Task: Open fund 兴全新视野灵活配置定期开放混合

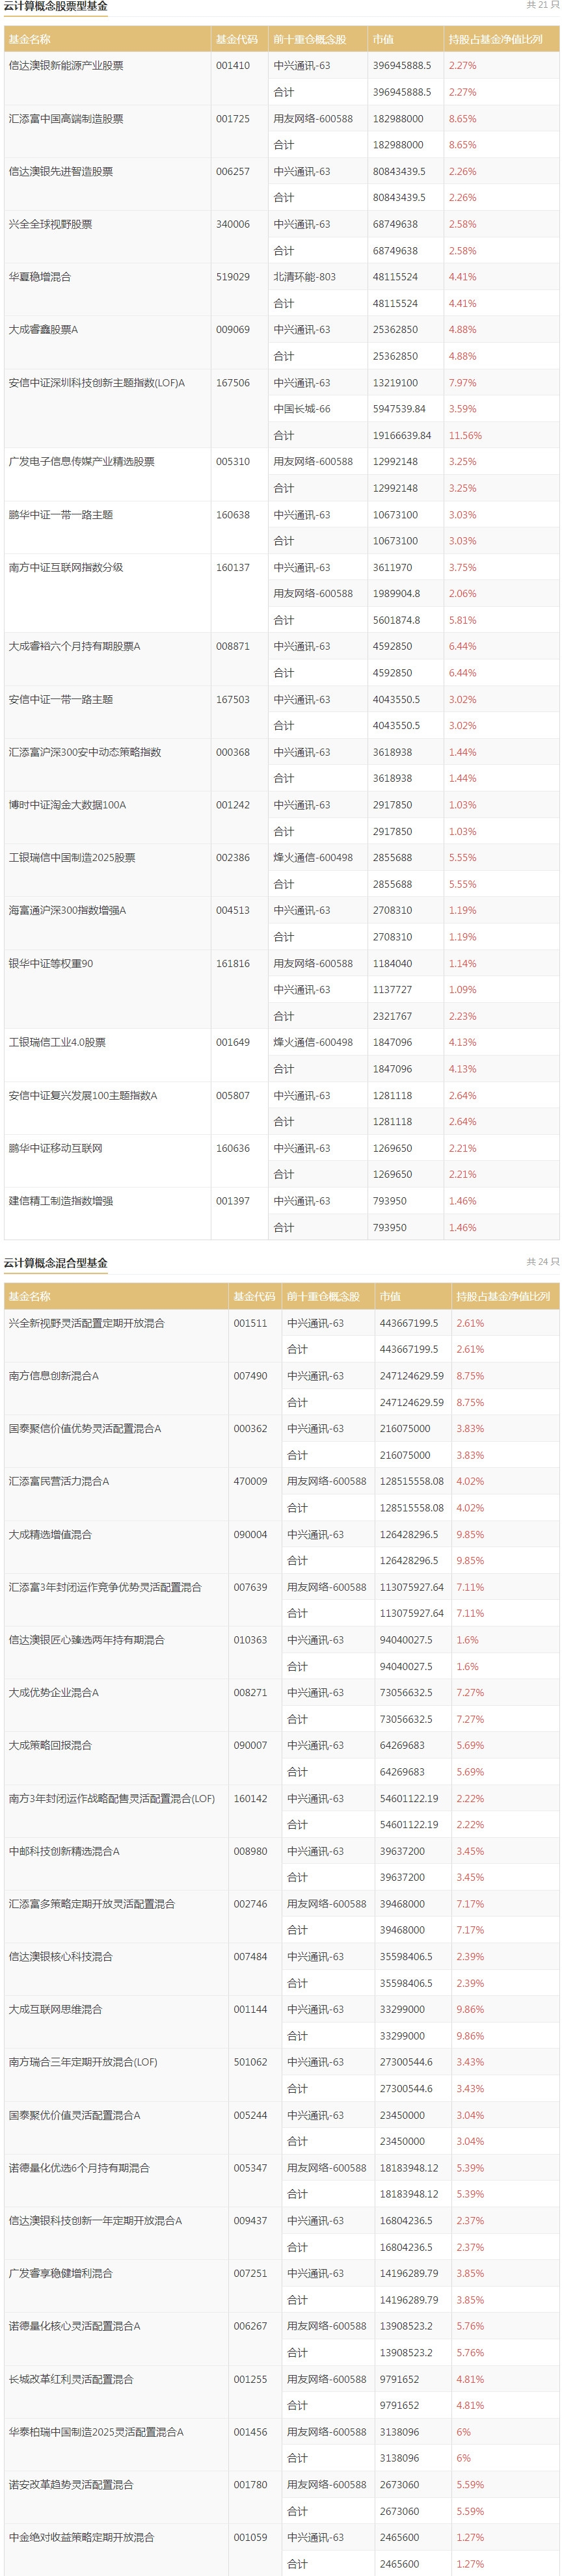Action: (x=87, y=1323)
